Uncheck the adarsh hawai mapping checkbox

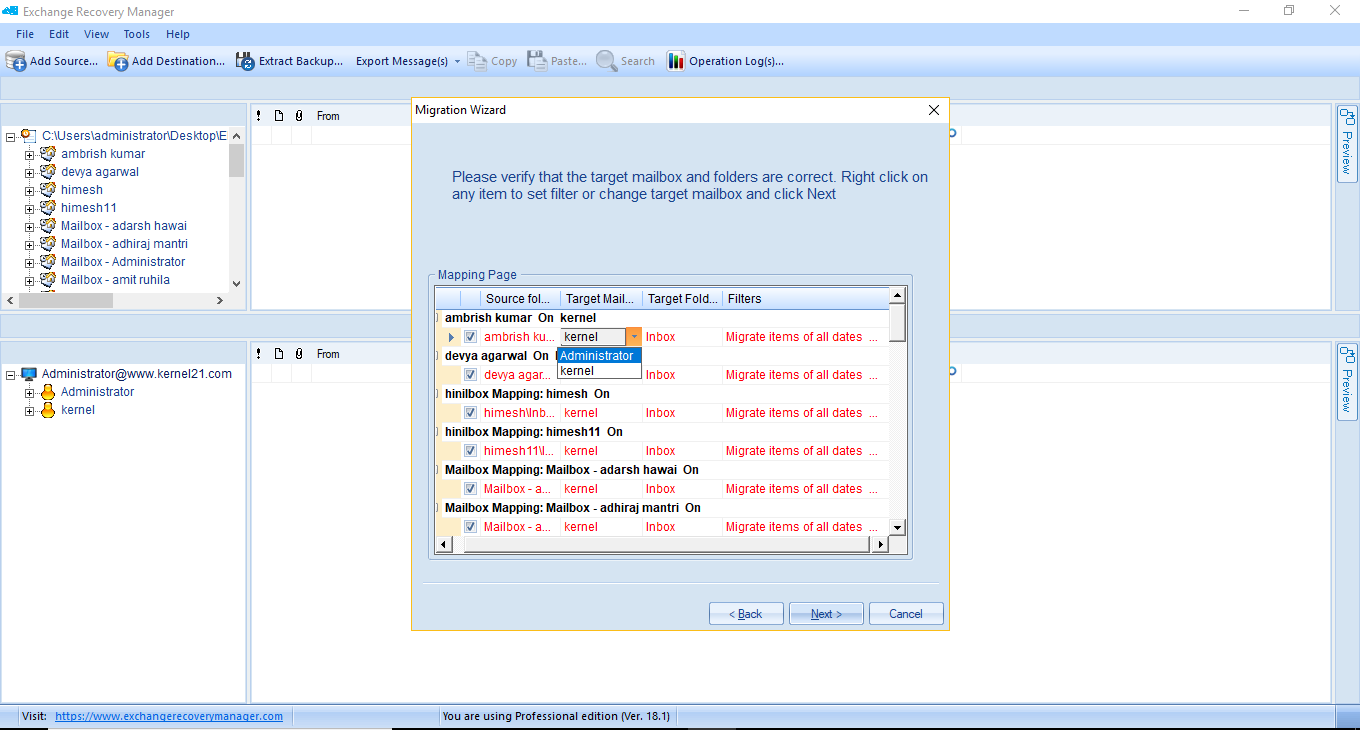pyautogui.click(x=470, y=489)
